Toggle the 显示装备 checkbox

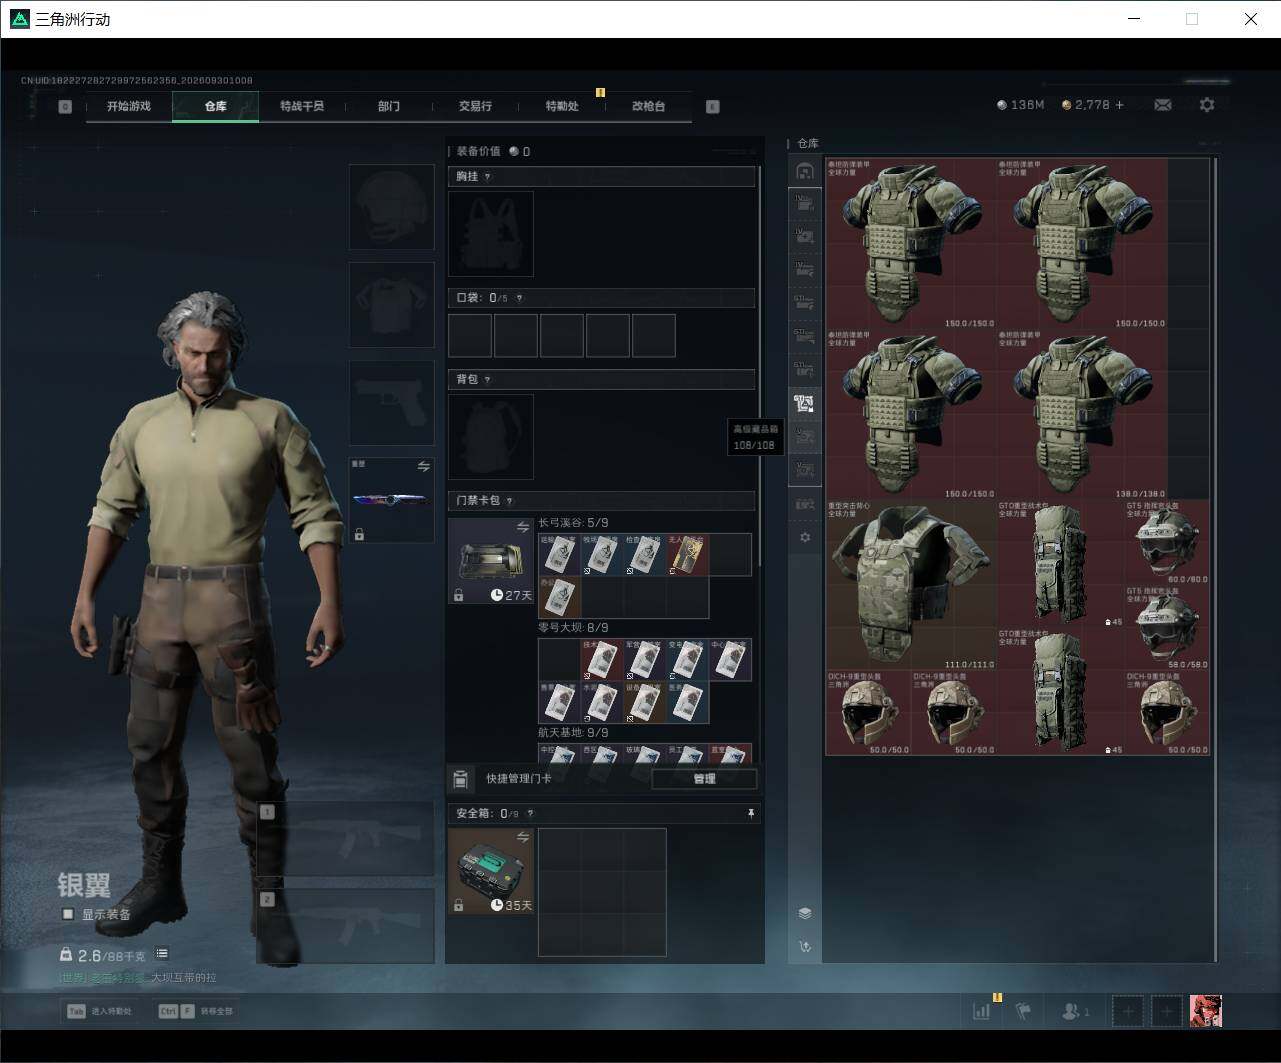click(68, 914)
